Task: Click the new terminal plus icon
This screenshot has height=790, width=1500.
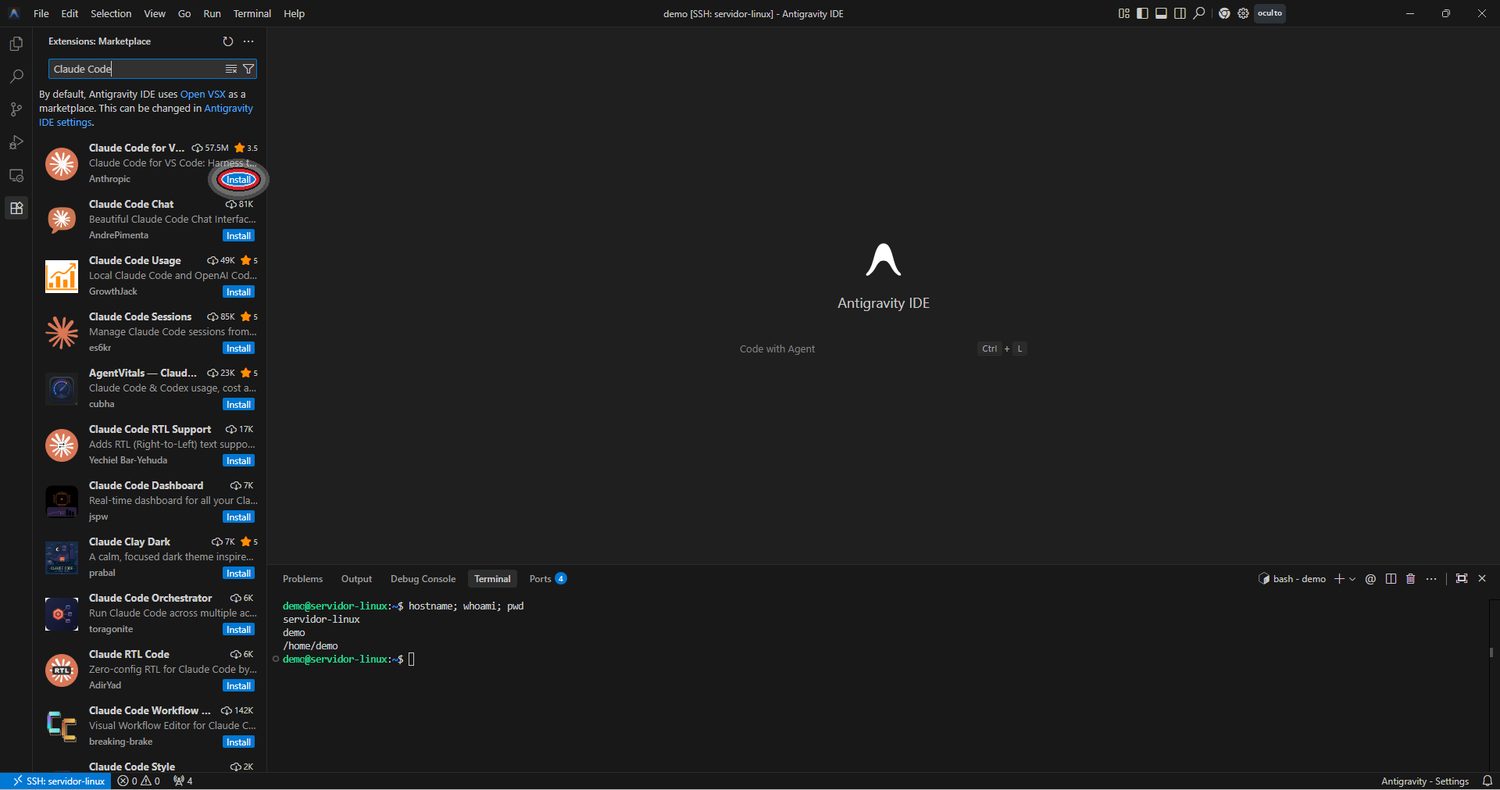Action: 1340,579
